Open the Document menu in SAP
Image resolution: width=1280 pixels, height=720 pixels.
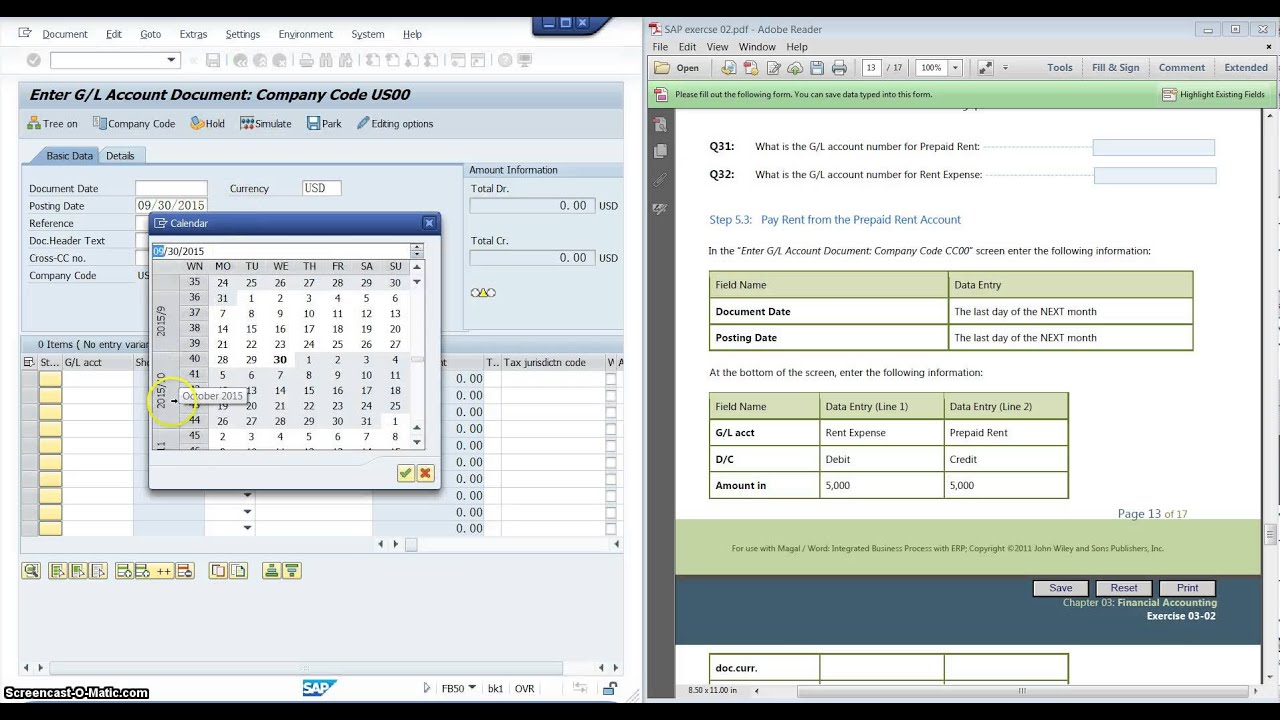click(x=65, y=34)
